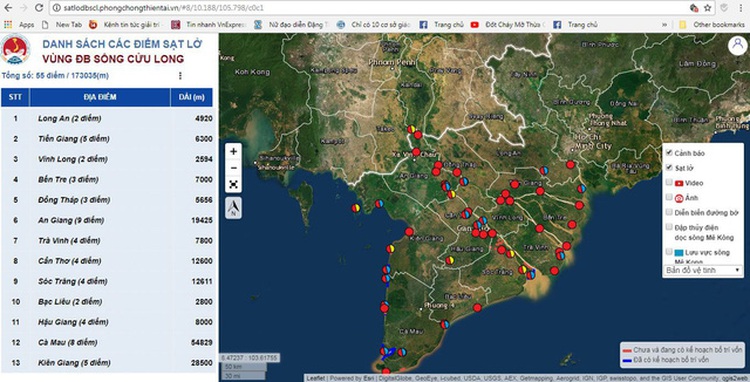This screenshot has width=750, height=382.
Task: Click the coordinates readout on map
Action: [x=249, y=358]
